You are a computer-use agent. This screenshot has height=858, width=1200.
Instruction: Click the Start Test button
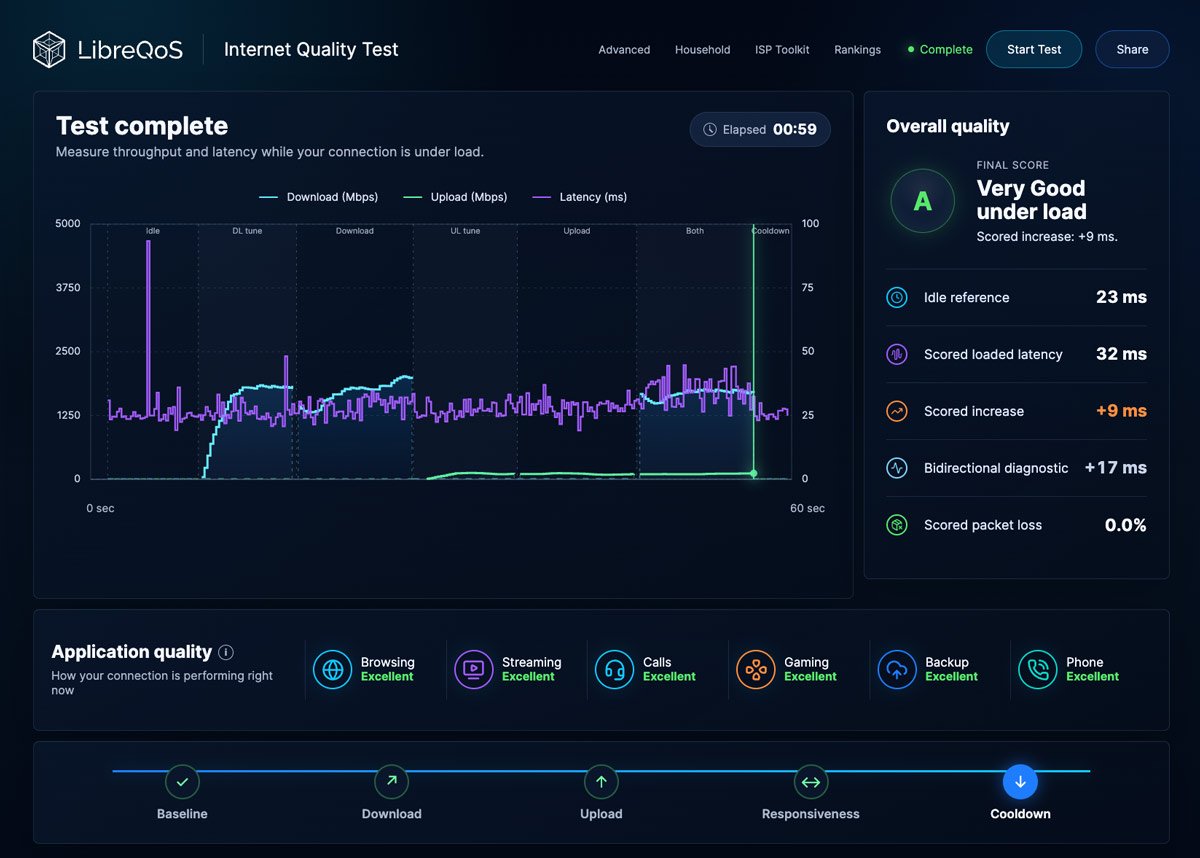click(x=1034, y=49)
